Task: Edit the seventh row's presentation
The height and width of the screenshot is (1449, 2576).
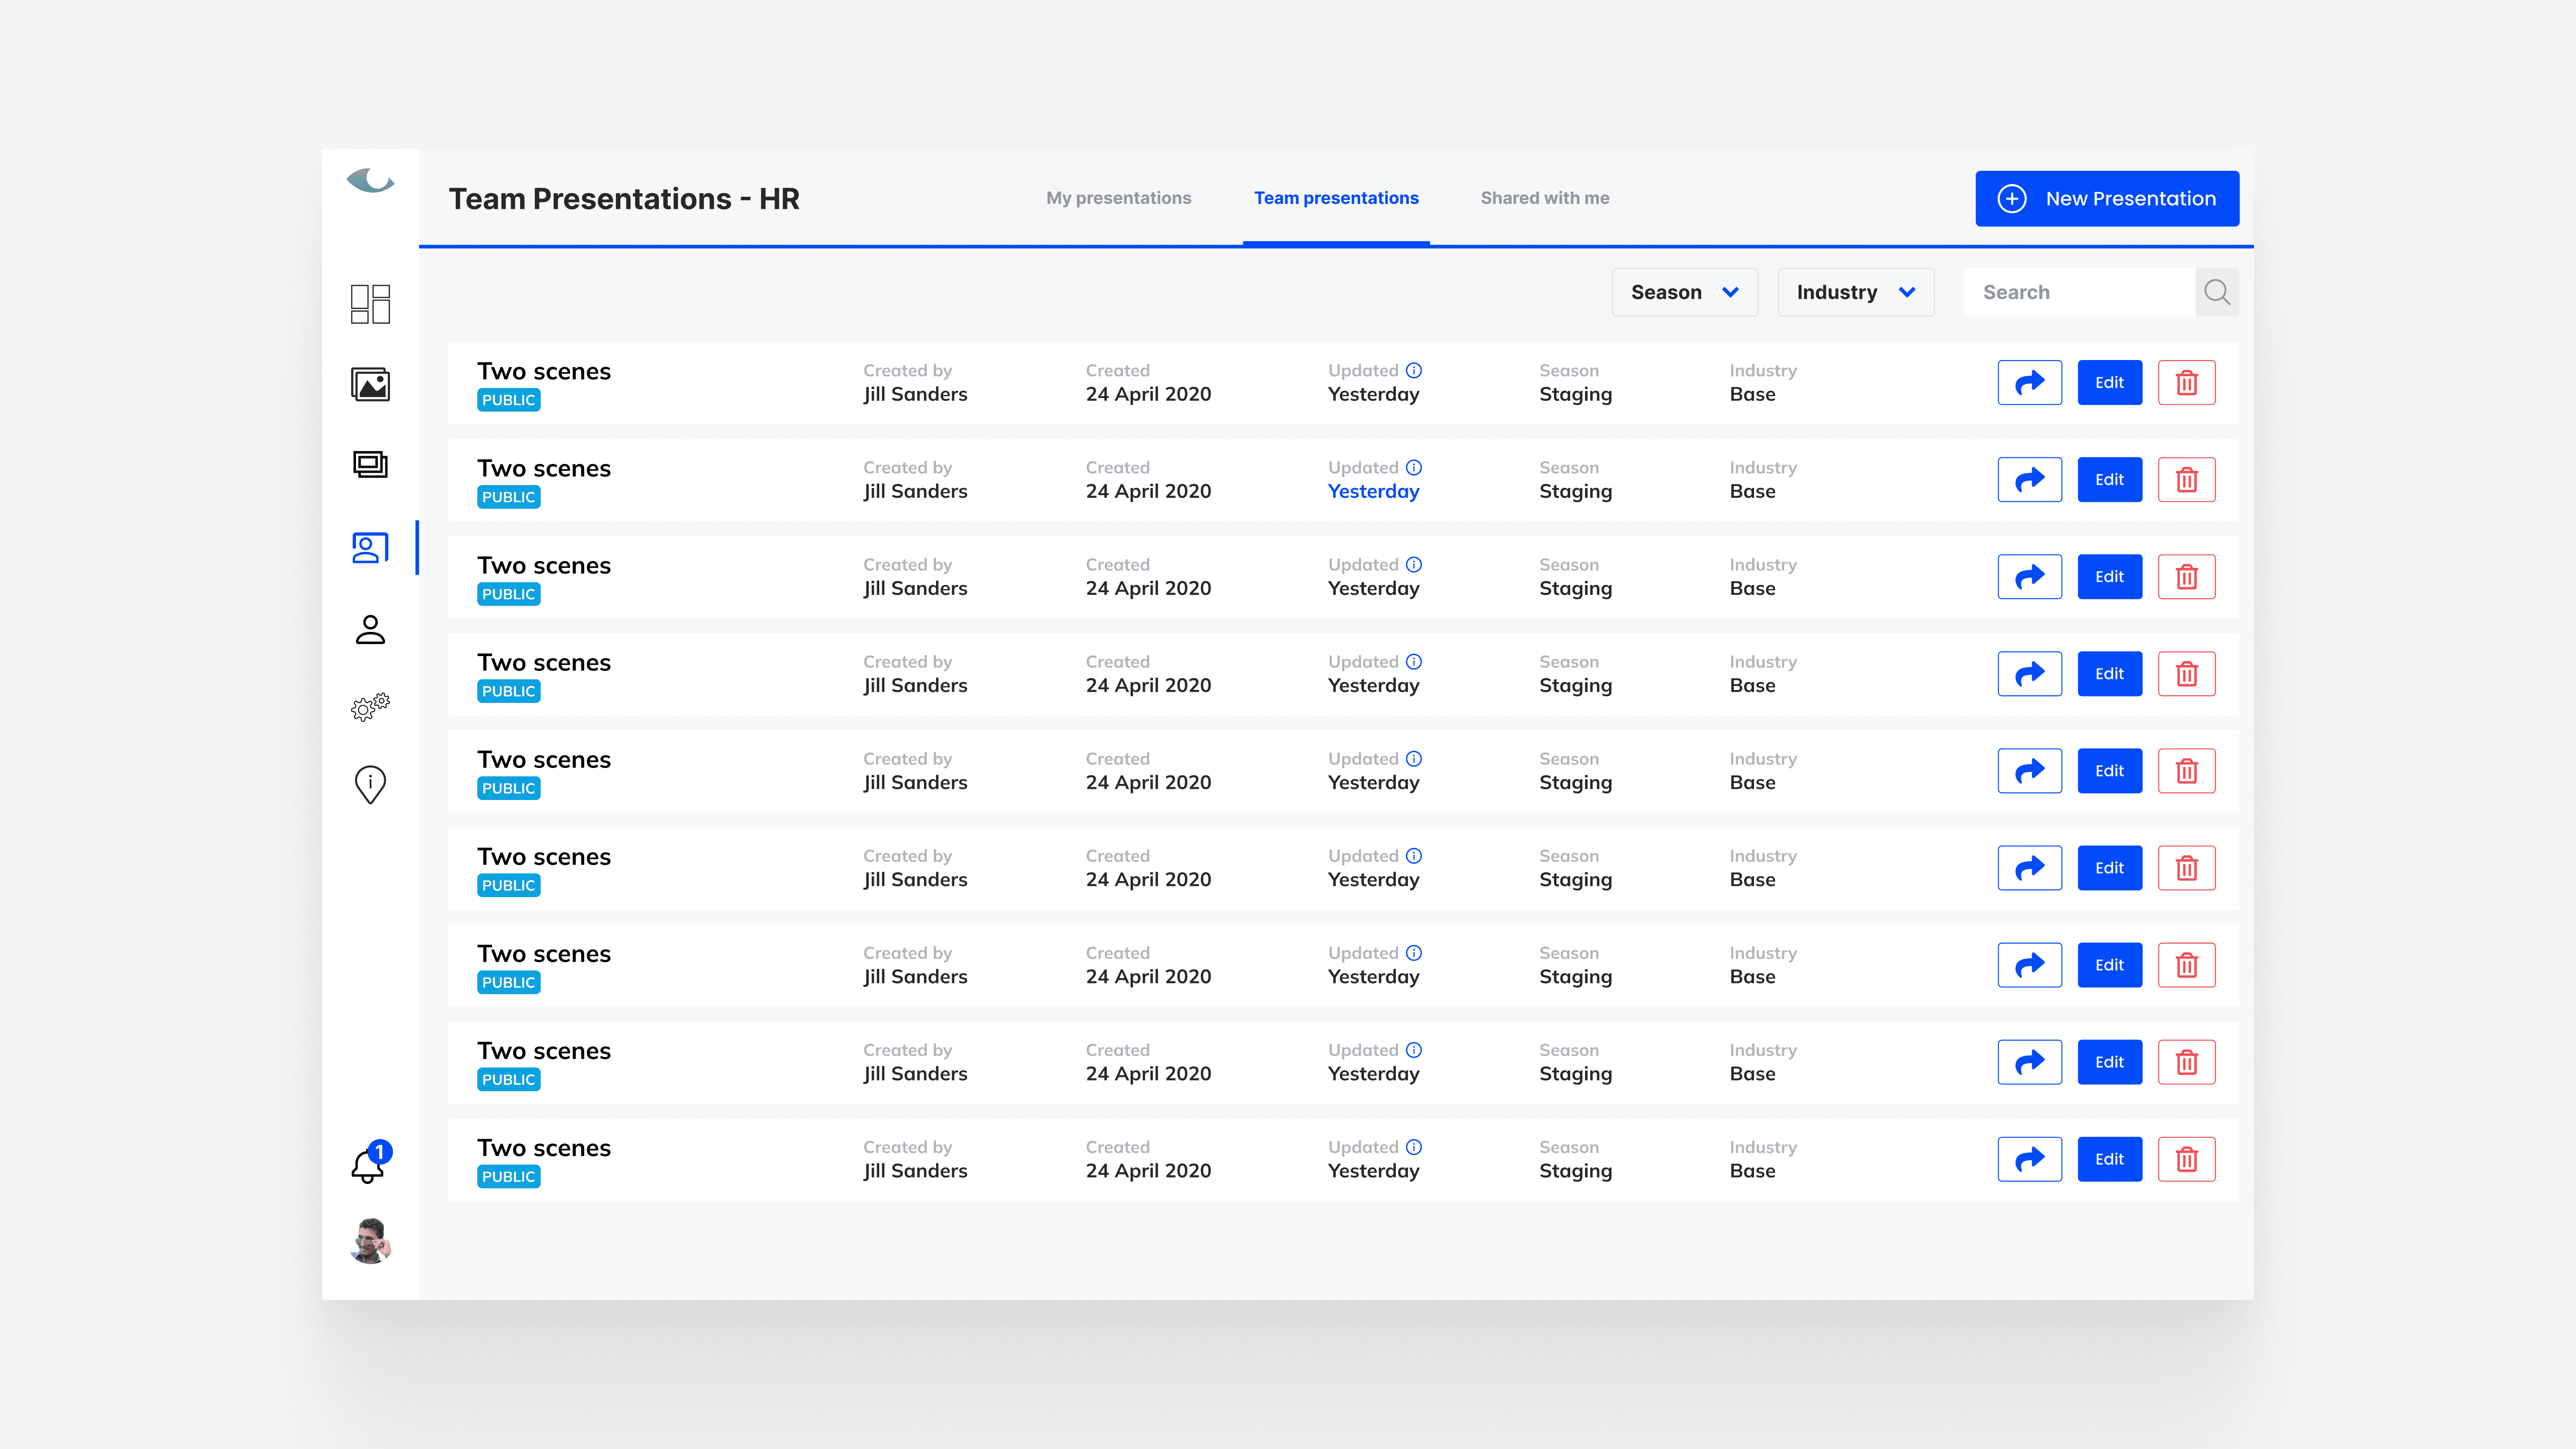Action: 2110,964
